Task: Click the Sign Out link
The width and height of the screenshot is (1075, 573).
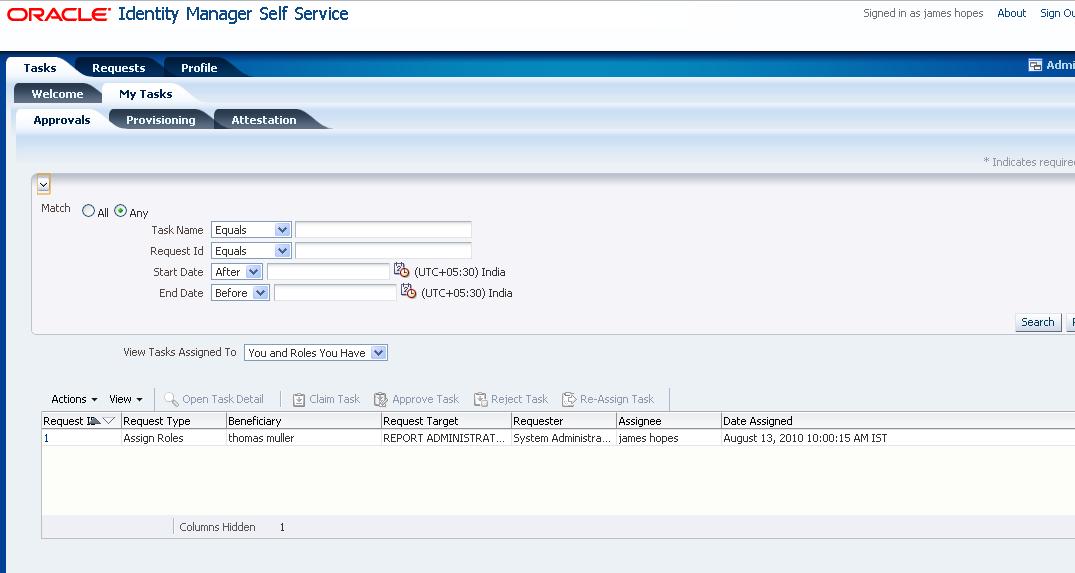Action: (x=1056, y=13)
